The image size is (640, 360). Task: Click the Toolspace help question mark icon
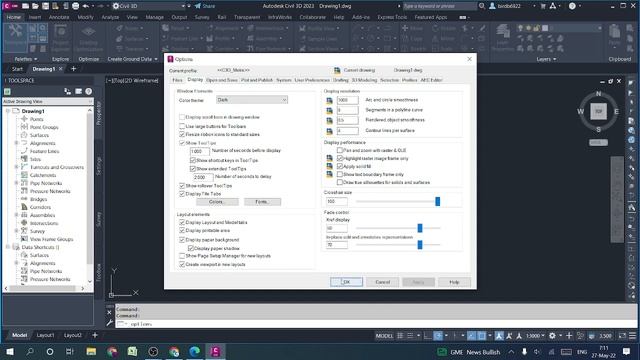[89, 91]
